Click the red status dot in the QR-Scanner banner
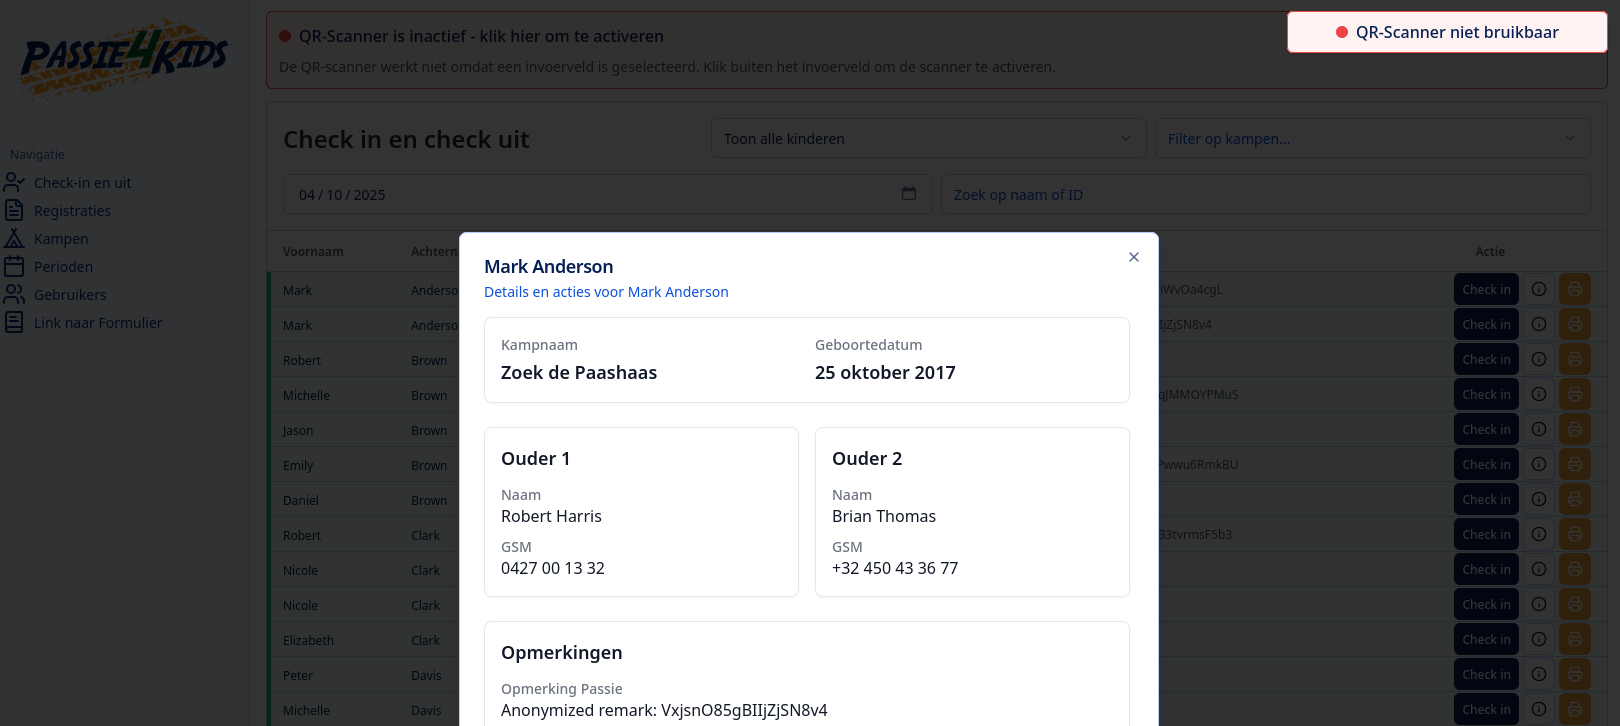This screenshot has width=1620, height=726. point(283,35)
